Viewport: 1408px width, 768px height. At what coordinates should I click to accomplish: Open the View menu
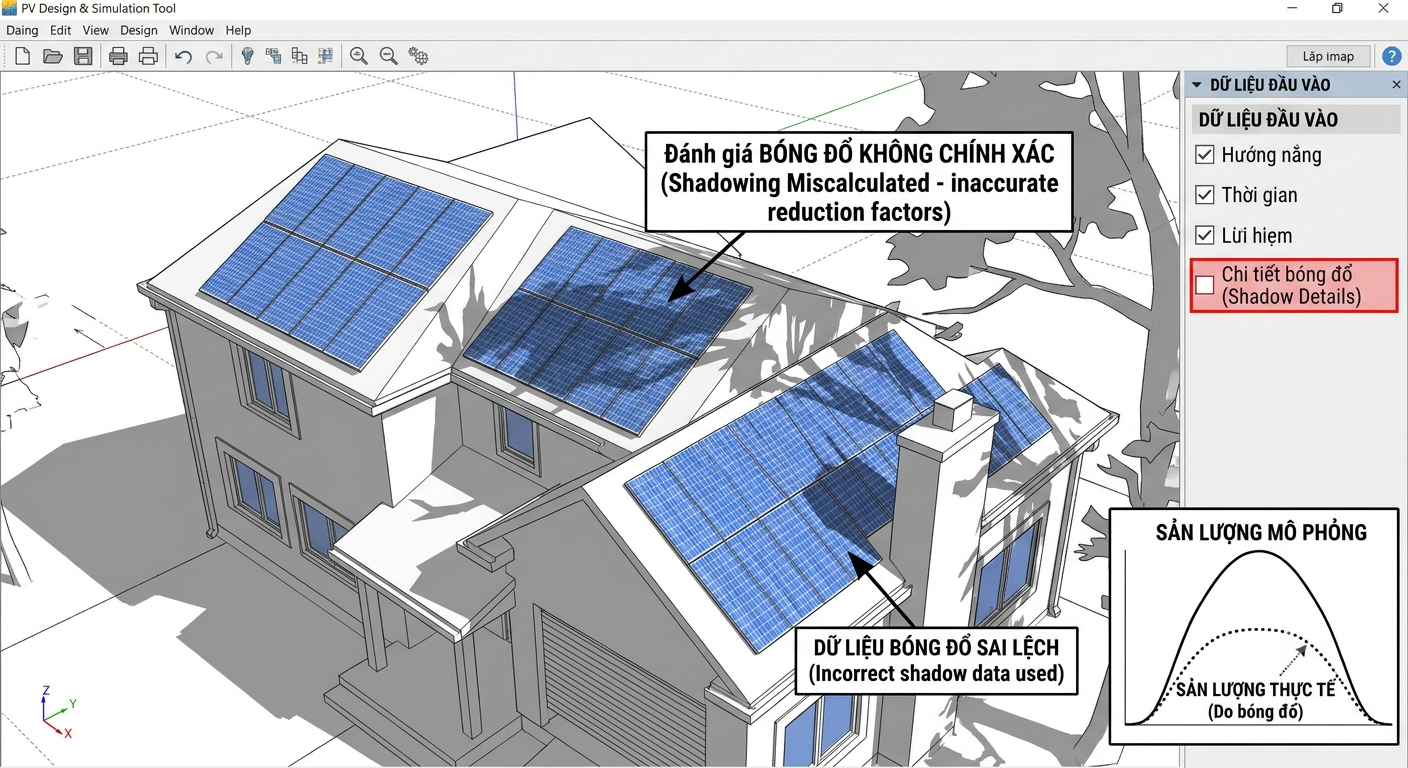(x=96, y=30)
